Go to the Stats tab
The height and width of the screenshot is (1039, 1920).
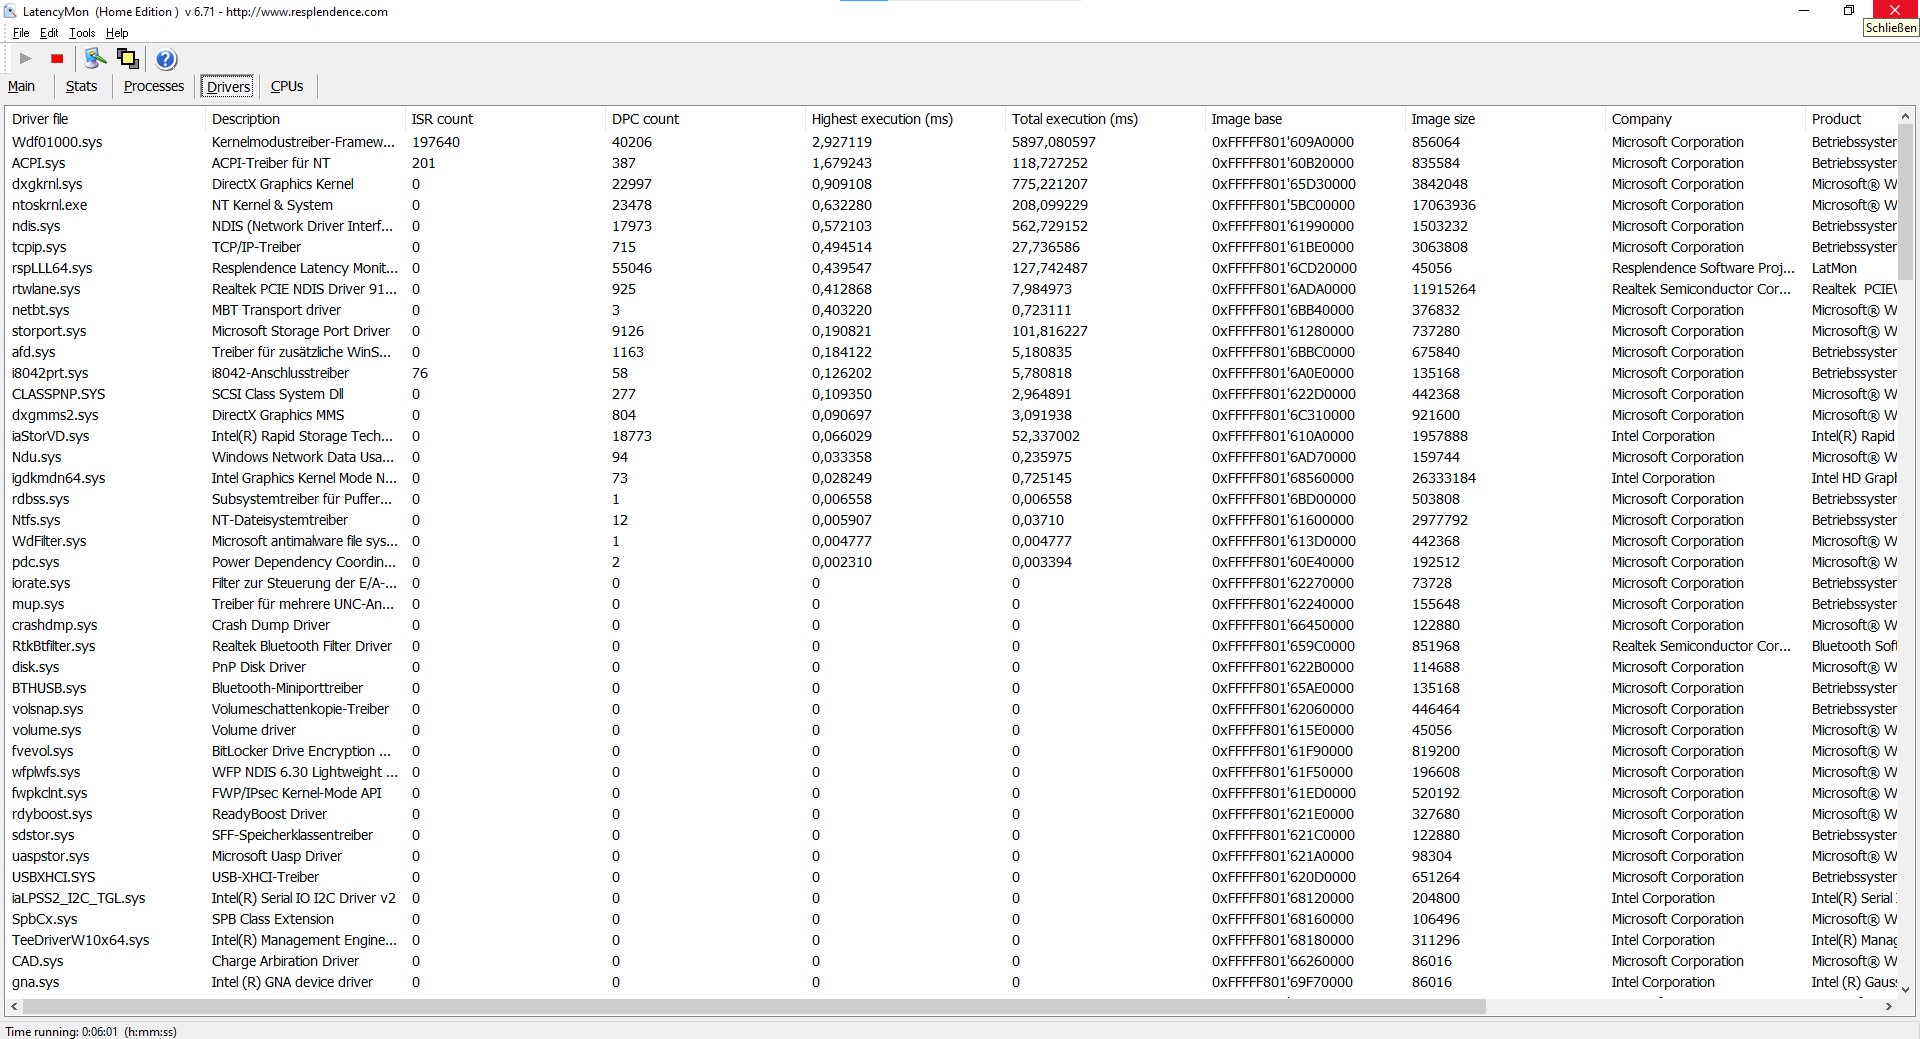tap(81, 87)
